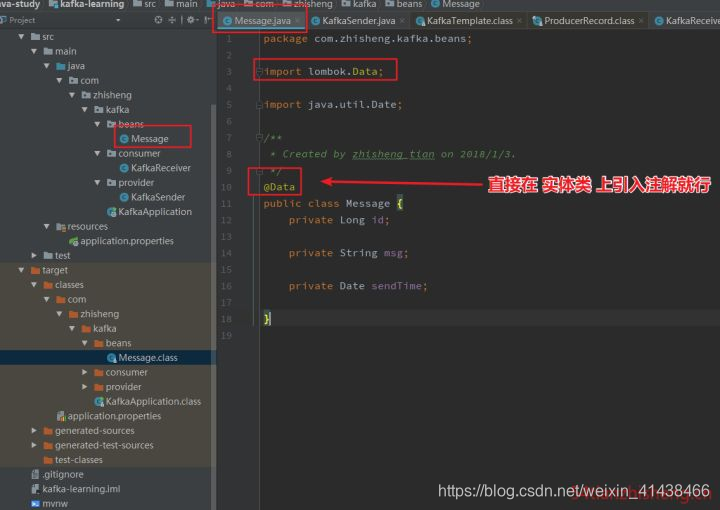The height and width of the screenshot is (510, 720).
Task: Collapse the java source folder
Action: [47, 66]
